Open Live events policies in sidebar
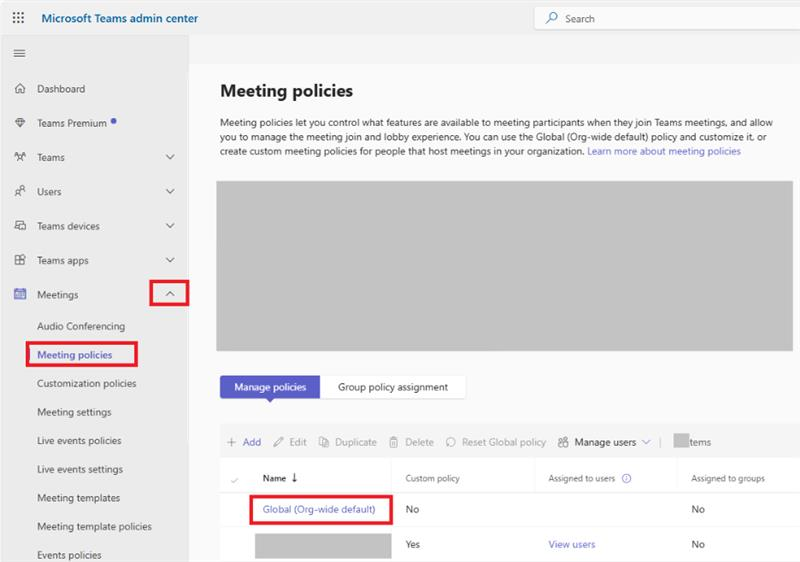This screenshot has height=562, width=800. pyautogui.click(x=79, y=441)
